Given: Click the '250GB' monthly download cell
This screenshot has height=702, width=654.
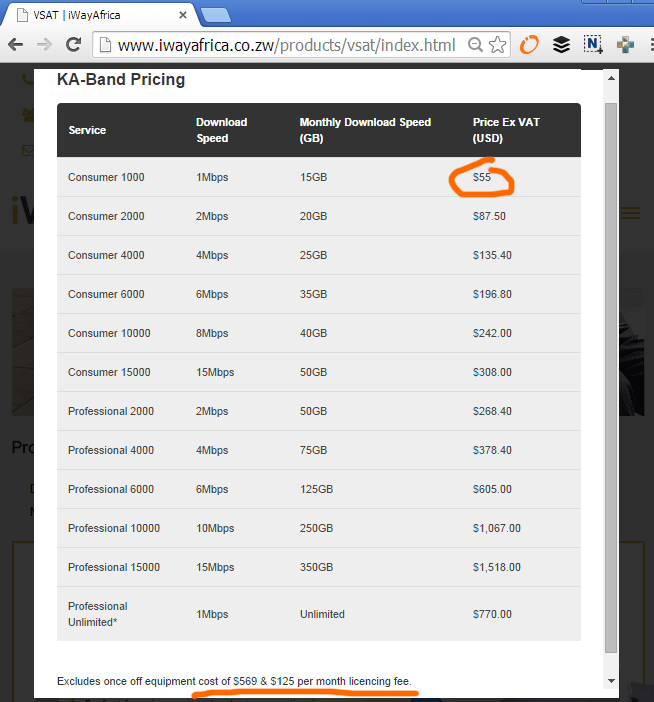Looking at the screenshot, I should point(316,528).
